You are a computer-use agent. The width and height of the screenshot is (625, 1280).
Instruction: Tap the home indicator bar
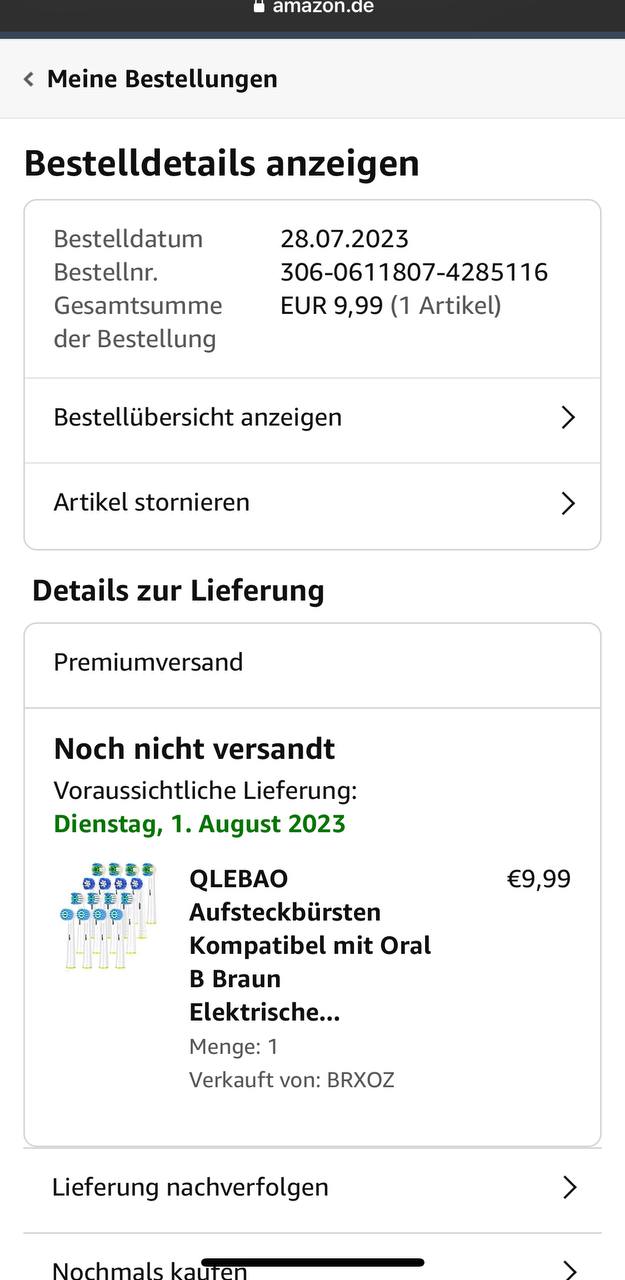tap(313, 1262)
